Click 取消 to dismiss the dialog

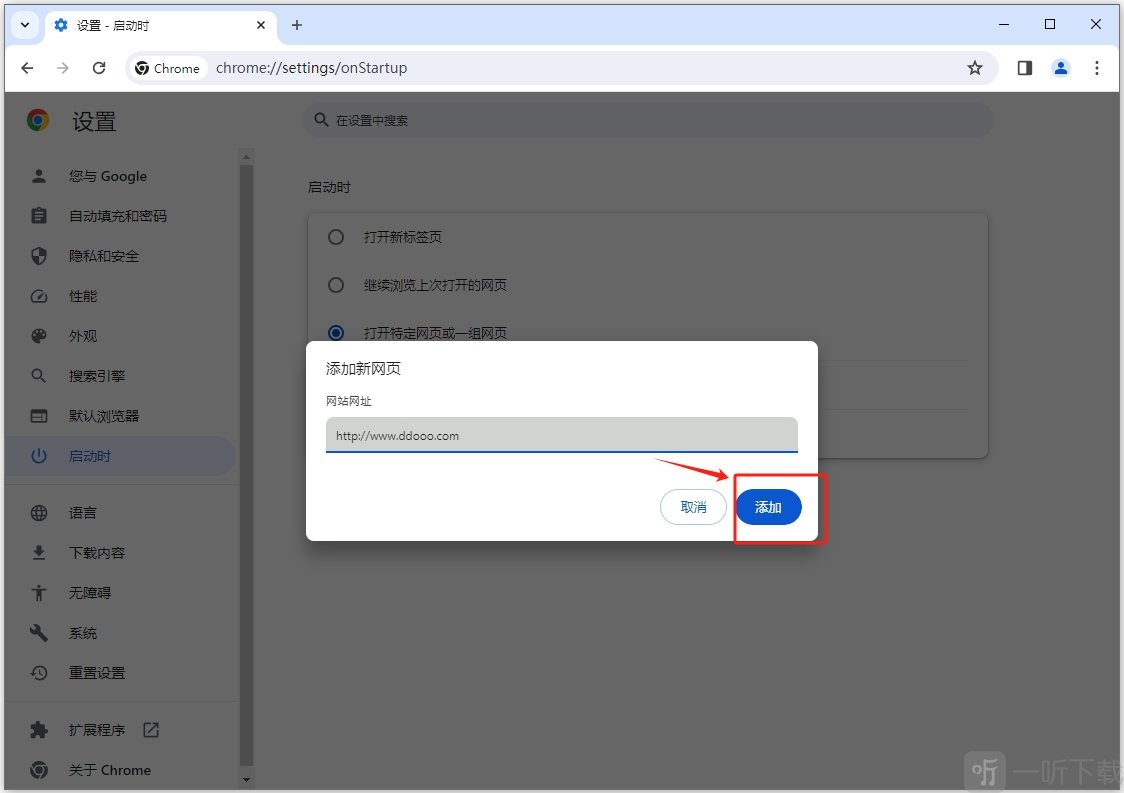[693, 507]
